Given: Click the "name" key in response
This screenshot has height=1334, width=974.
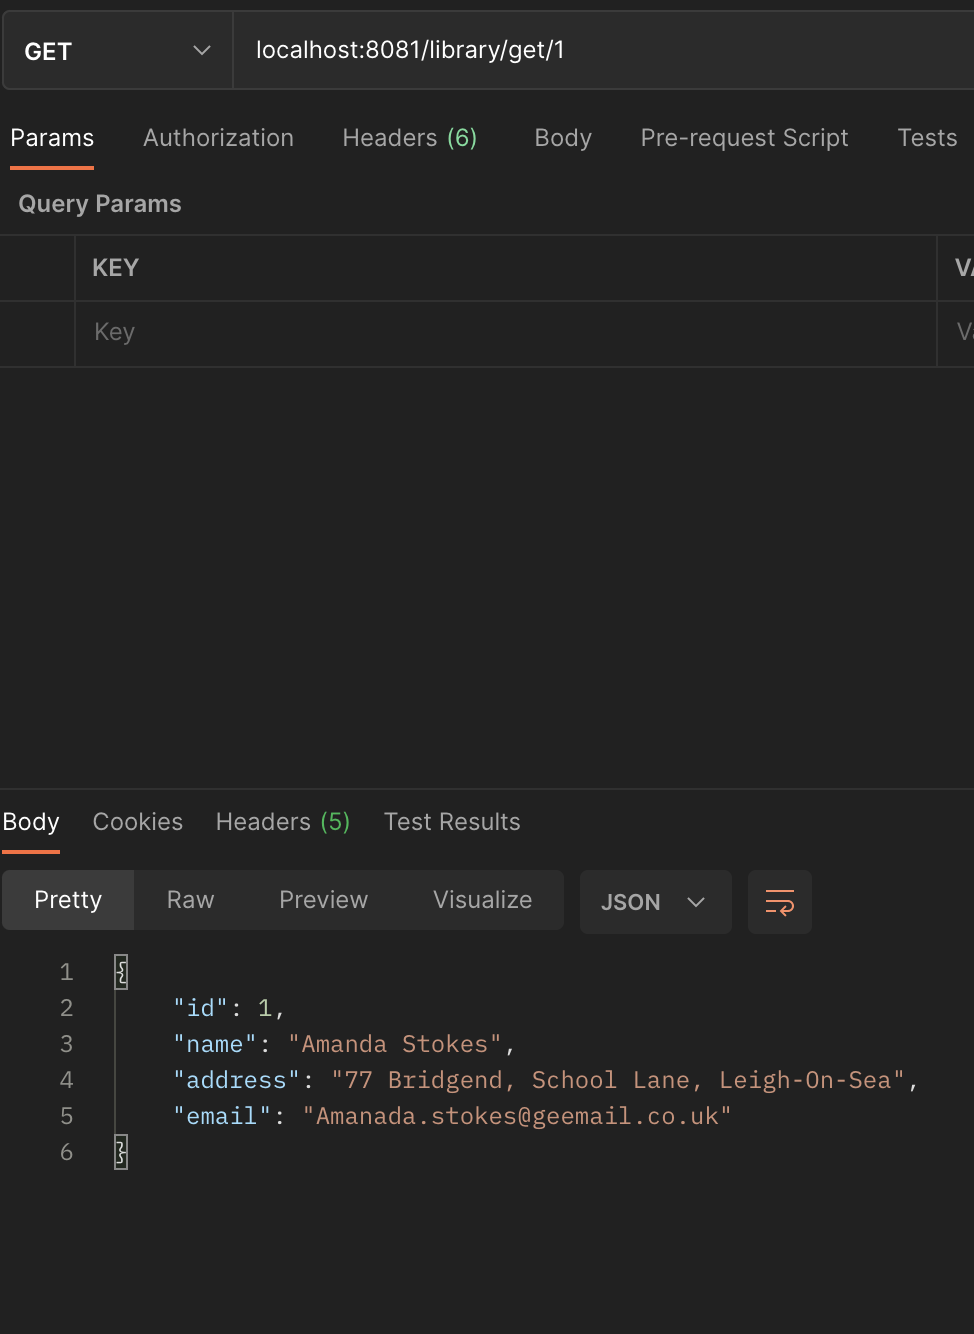Looking at the screenshot, I should tap(215, 1044).
